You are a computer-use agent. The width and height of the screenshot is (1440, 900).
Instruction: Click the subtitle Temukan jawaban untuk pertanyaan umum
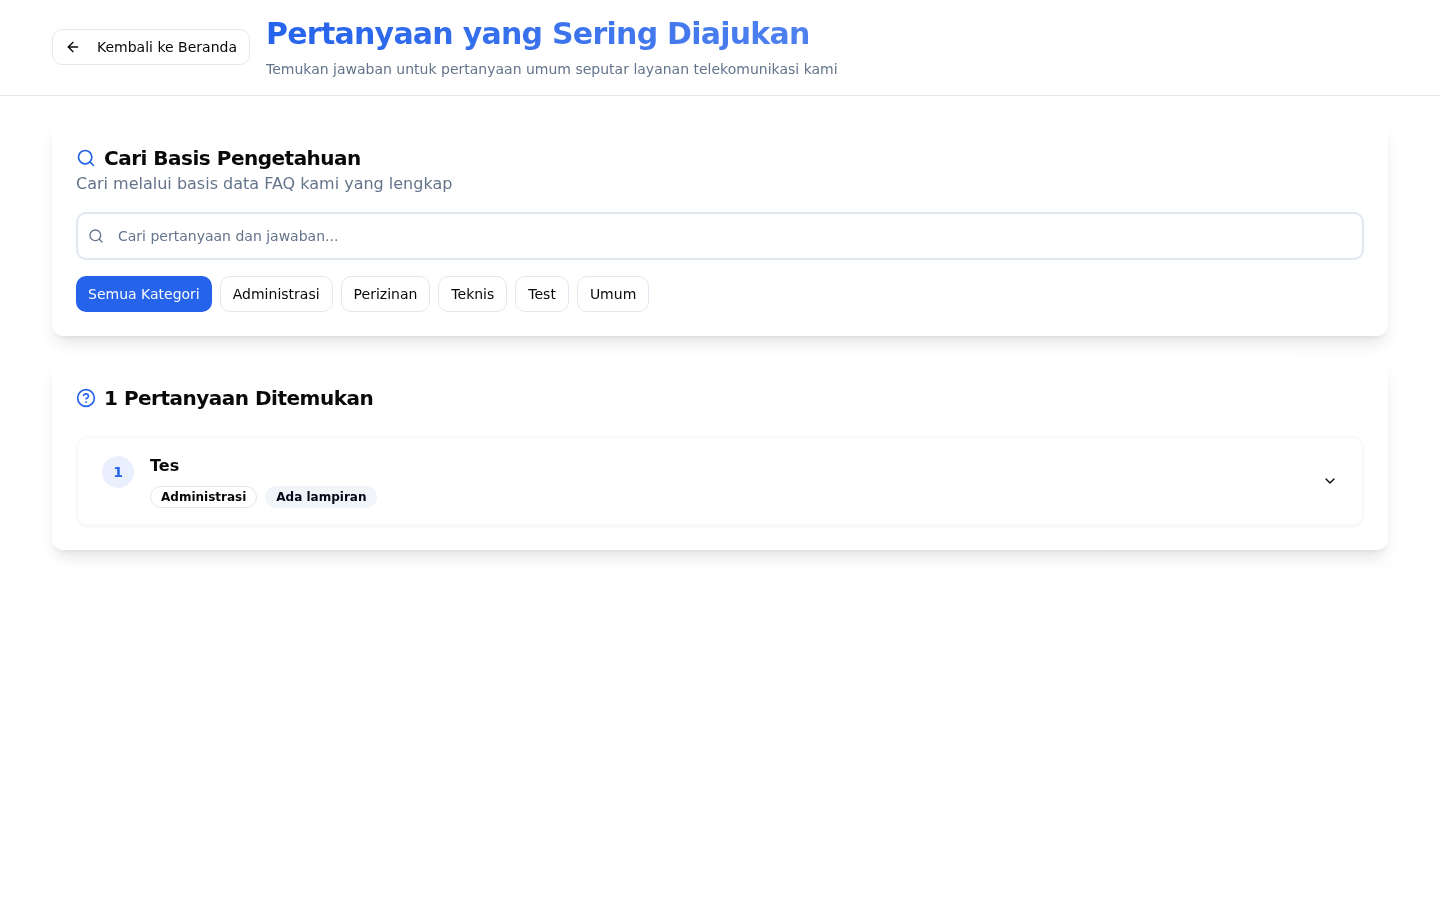click(x=552, y=69)
